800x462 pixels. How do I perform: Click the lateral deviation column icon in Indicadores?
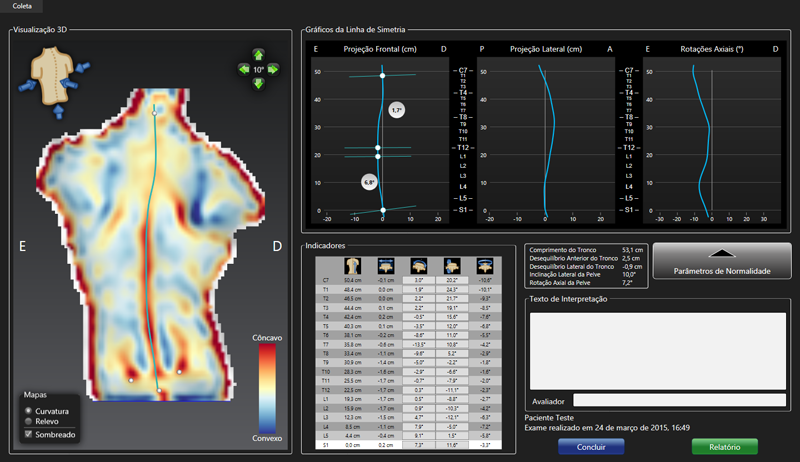(386, 266)
